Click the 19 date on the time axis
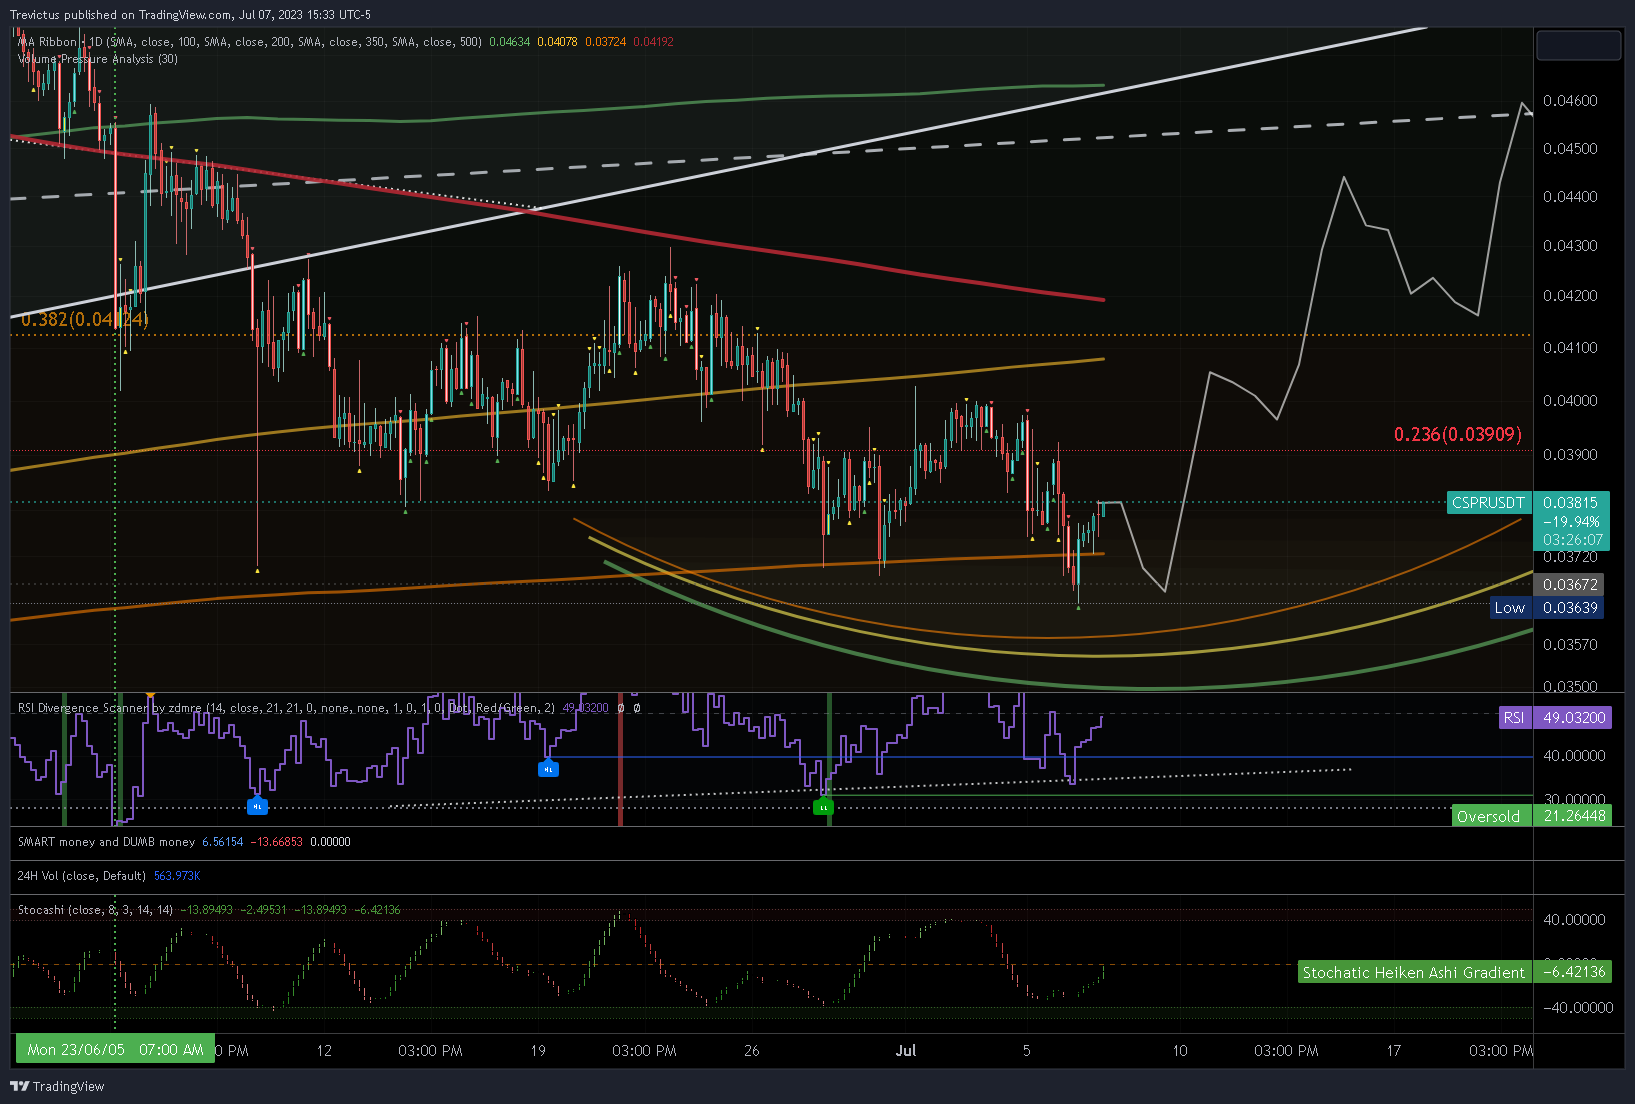This screenshot has height=1104, width=1635. 538,1050
